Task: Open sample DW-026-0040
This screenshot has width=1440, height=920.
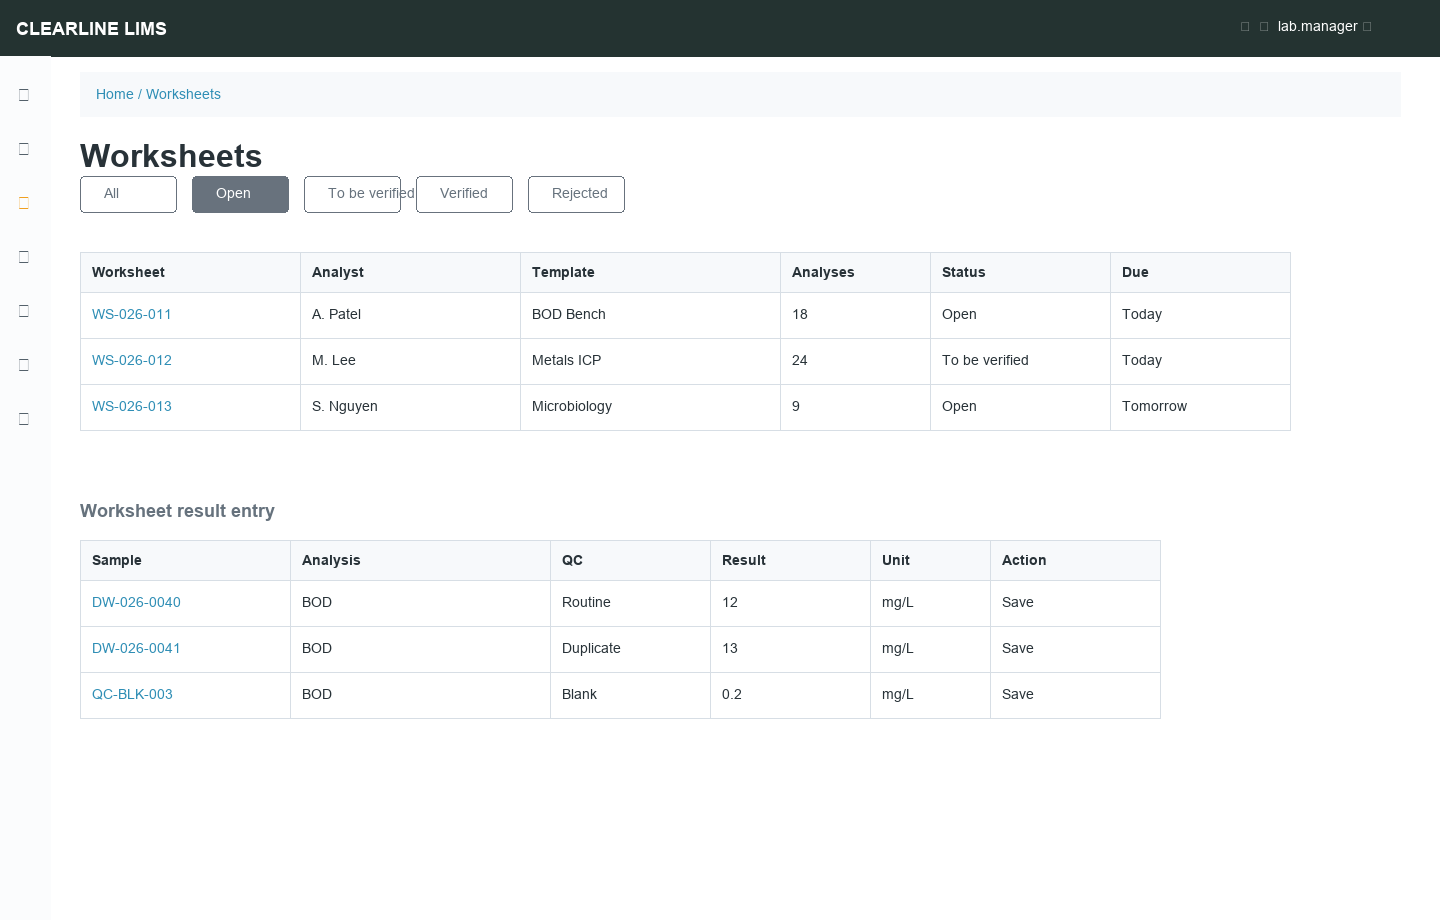Action: click(136, 602)
